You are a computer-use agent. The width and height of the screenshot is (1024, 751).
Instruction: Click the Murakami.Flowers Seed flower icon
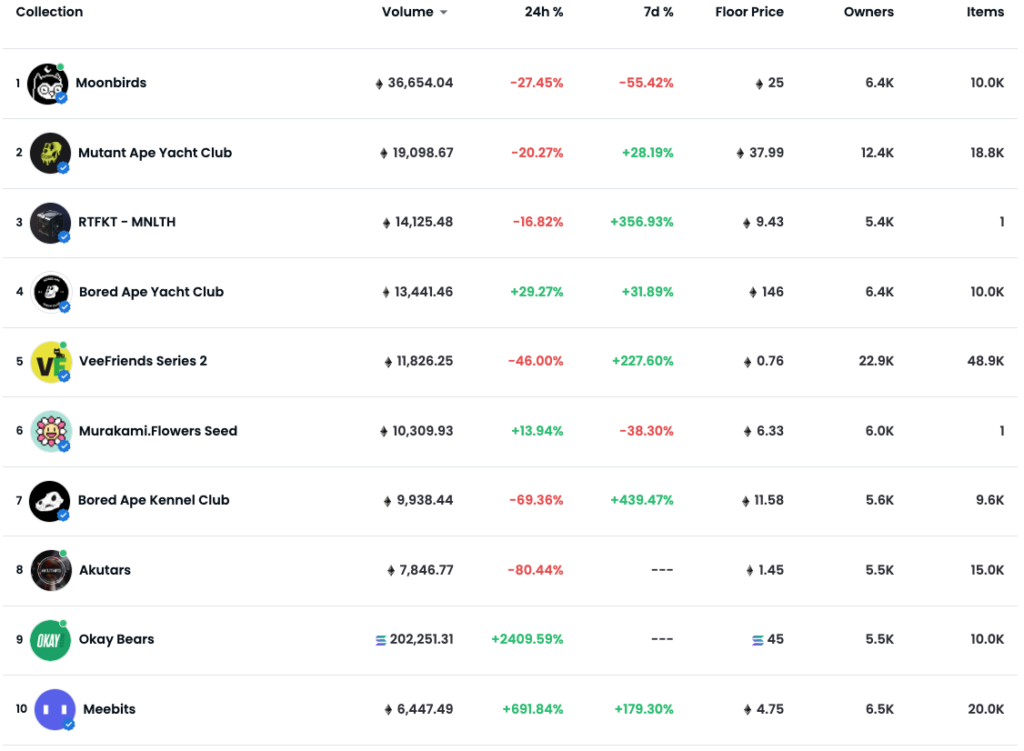click(50, 431)
